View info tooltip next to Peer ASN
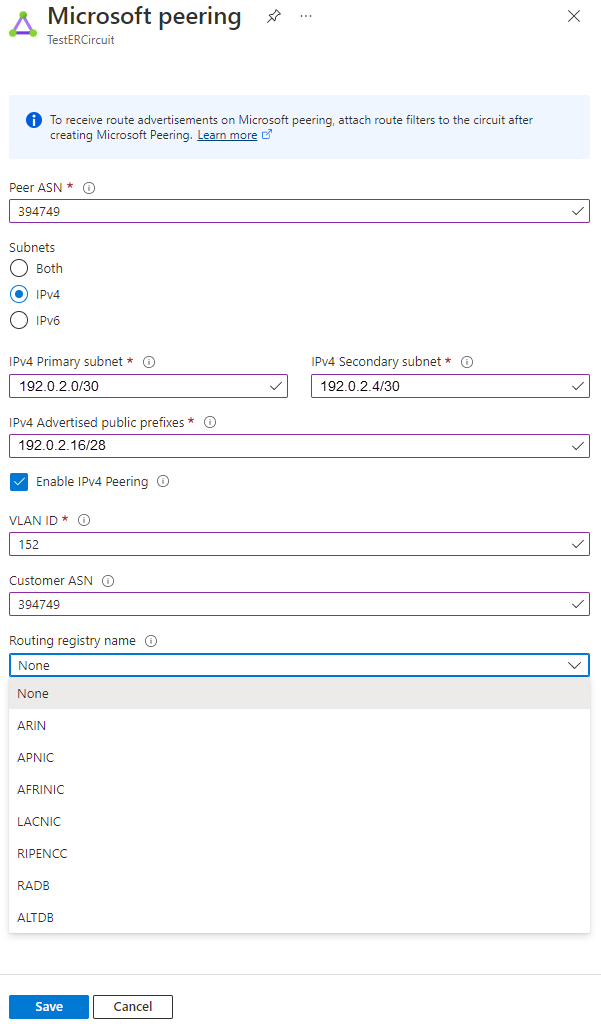 [91, 187]
